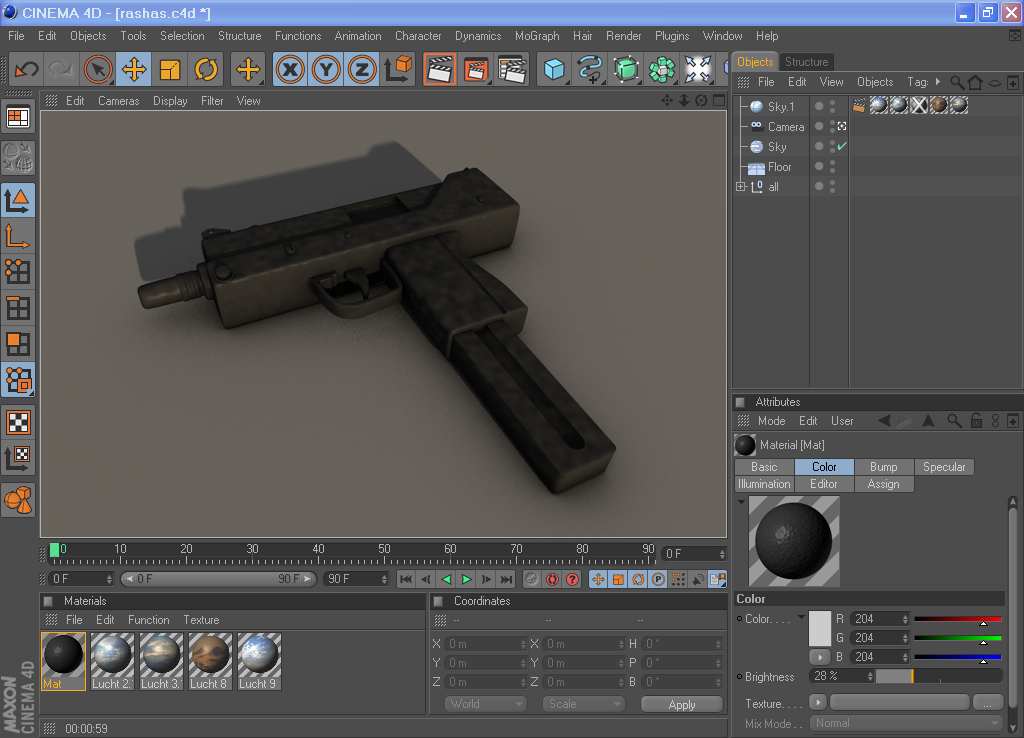Click the viewport rotate camera icon
The width and height of the screenshot is (1024, 738).
coord(701,101)
